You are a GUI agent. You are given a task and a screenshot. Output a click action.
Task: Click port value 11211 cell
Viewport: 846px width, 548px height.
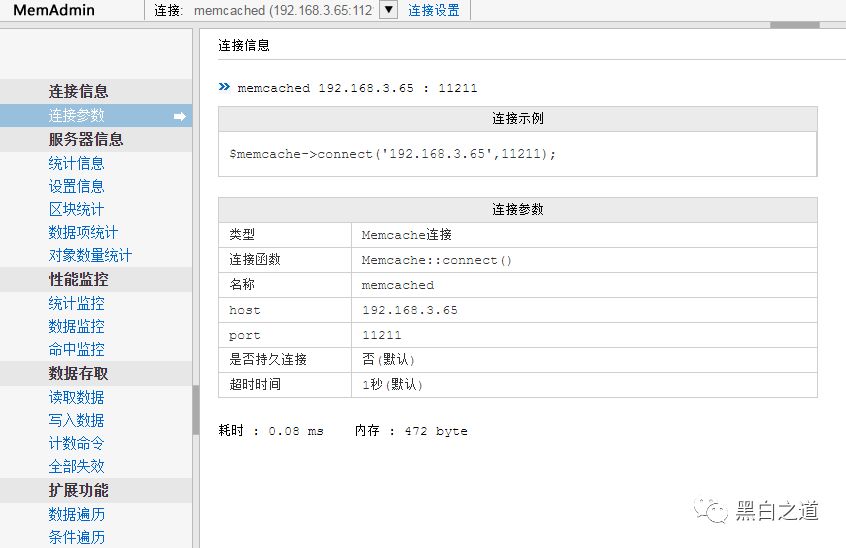coord(584,335)
